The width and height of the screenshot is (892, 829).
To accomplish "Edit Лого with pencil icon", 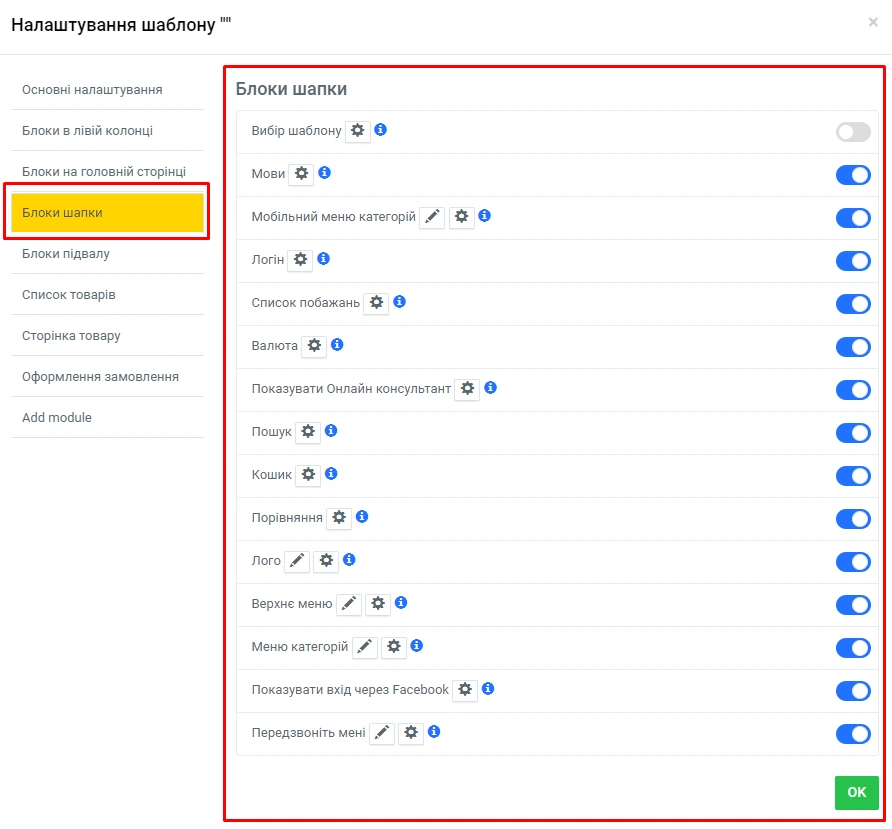I will (x=297, y=561).
